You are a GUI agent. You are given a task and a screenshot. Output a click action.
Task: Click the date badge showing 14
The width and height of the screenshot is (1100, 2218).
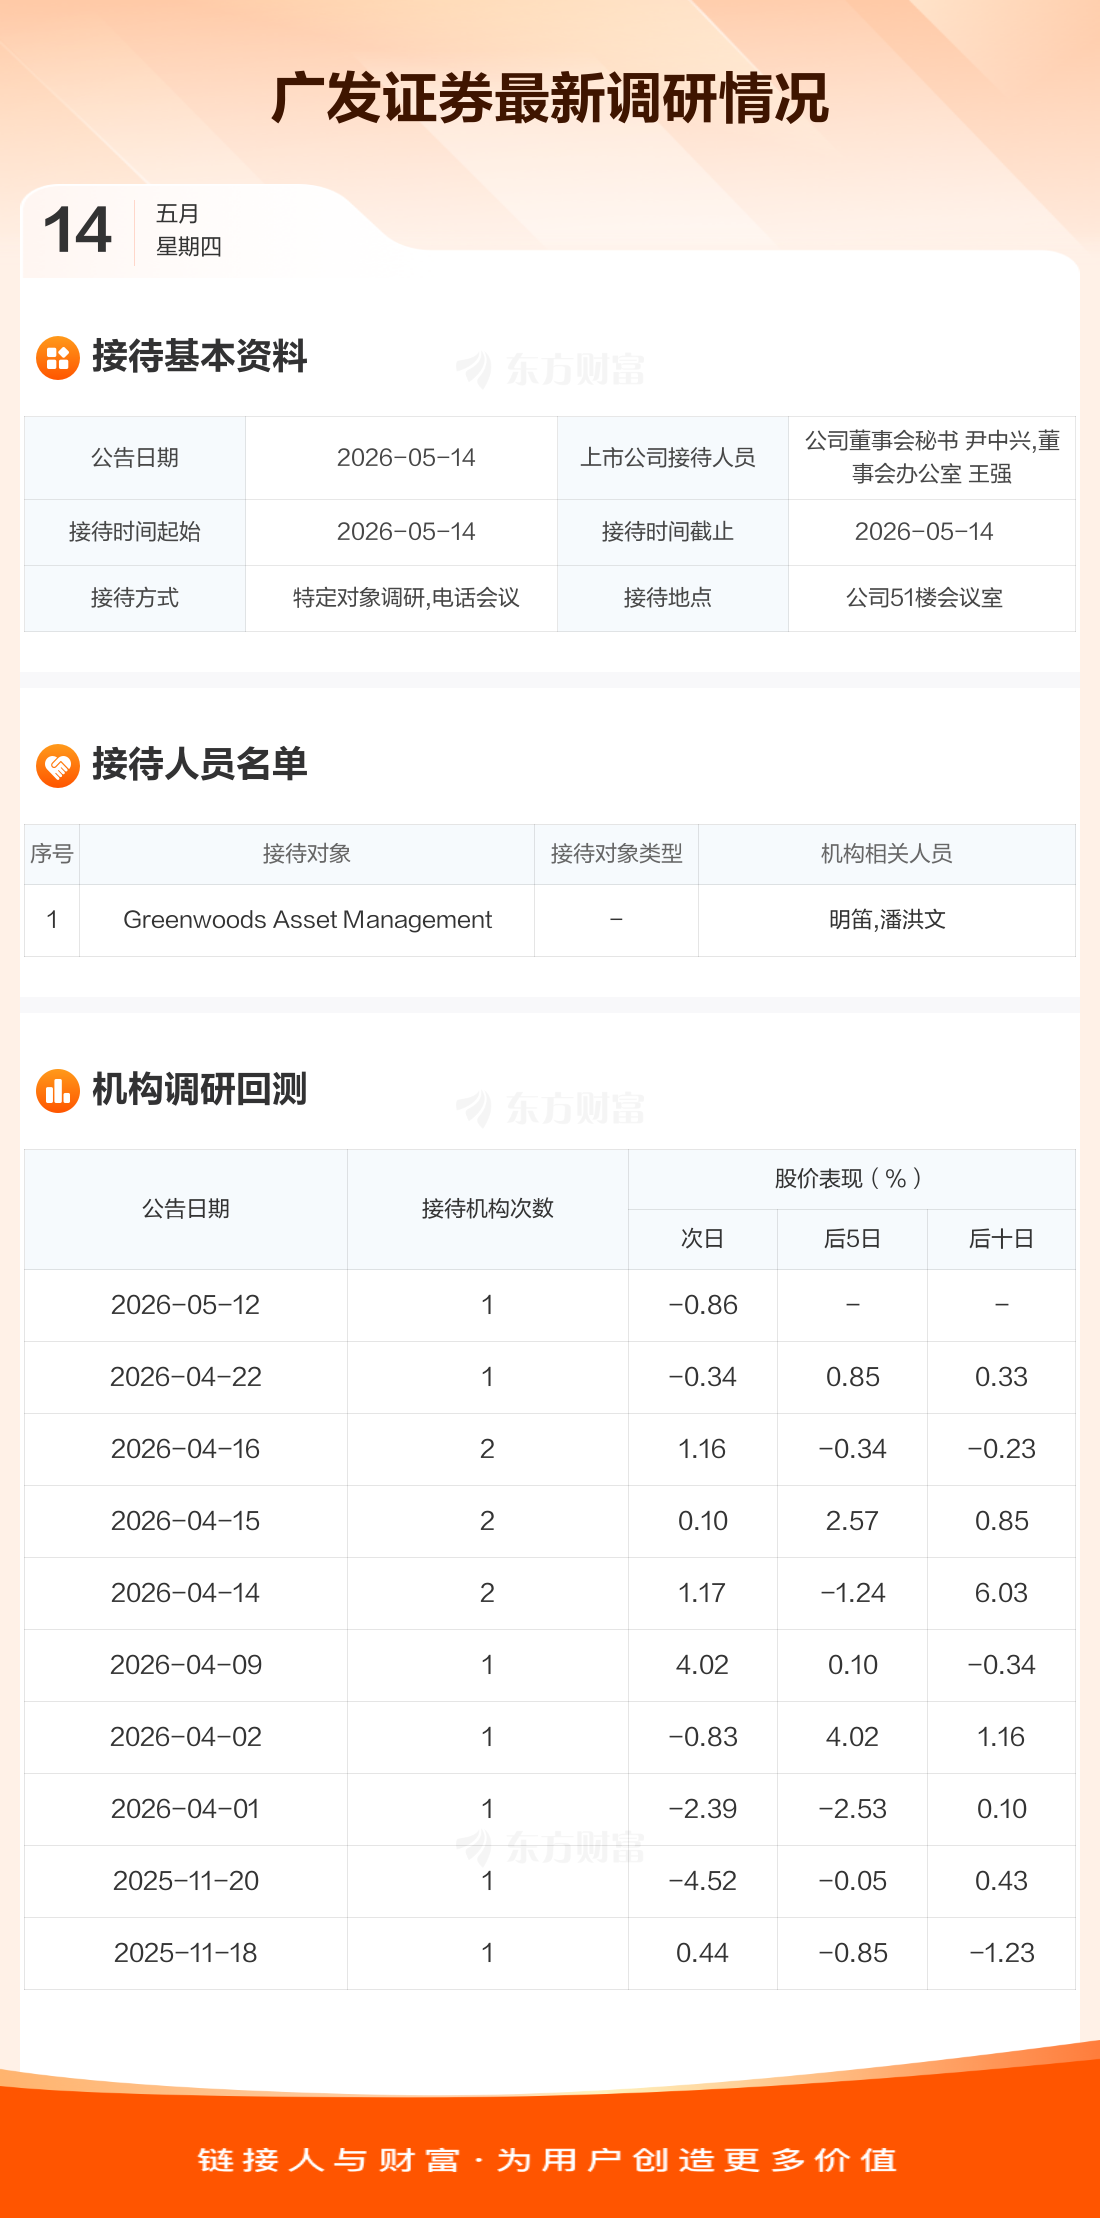(78, 230)
